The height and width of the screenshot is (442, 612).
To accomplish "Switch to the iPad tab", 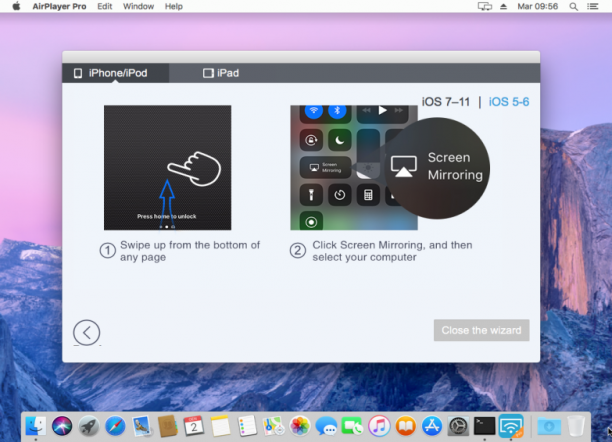I will 221,73.
